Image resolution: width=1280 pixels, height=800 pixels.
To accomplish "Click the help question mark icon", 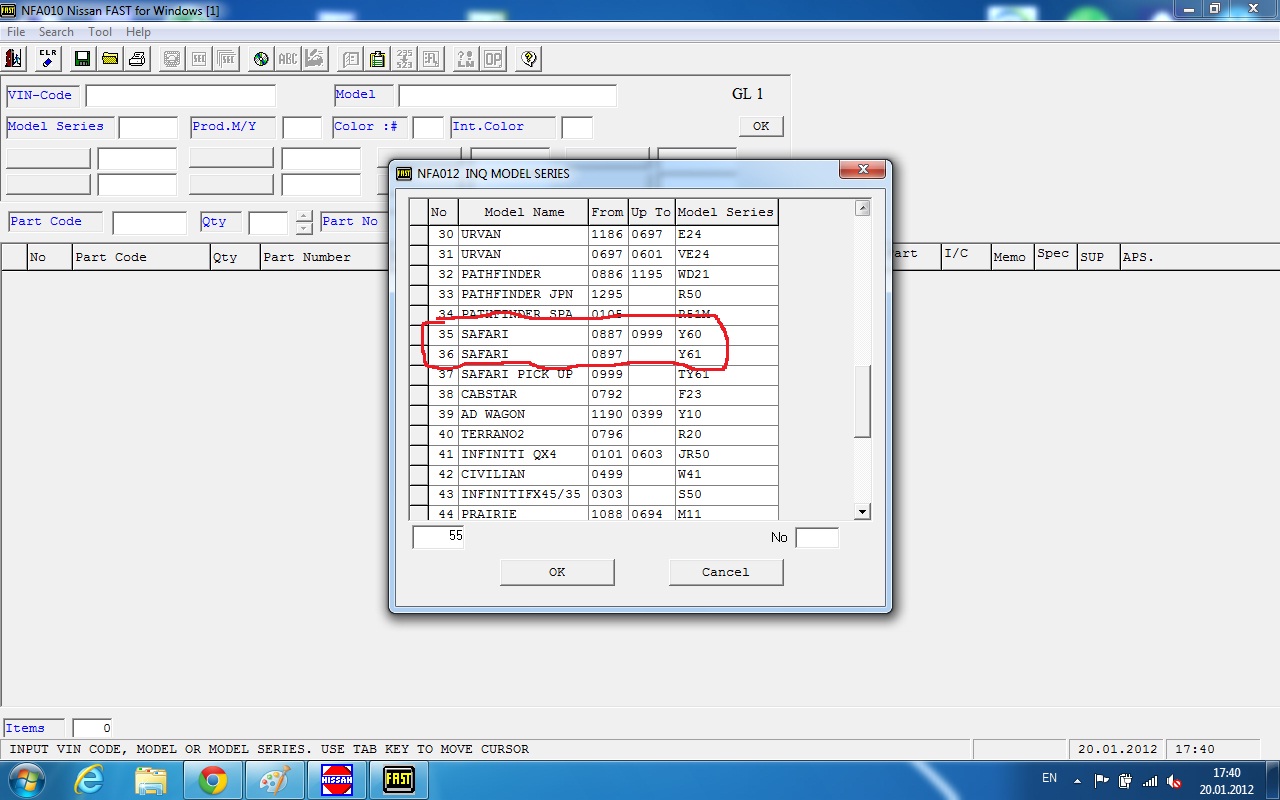I will [x=529, y=59].
